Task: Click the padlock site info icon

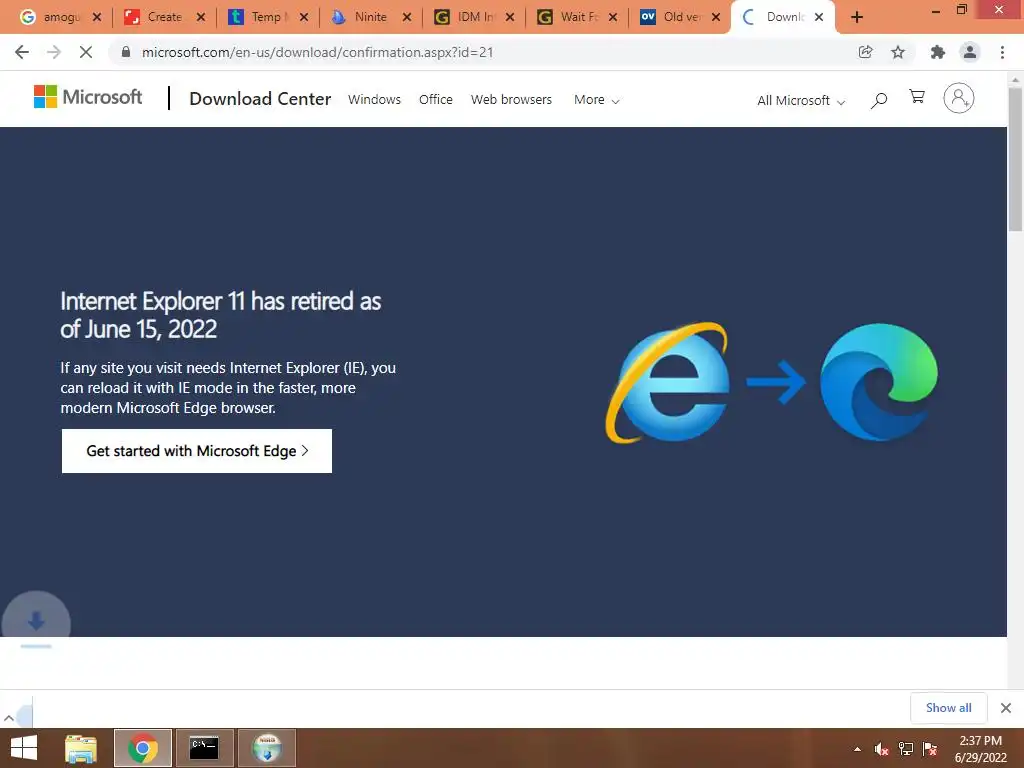Action: 126,52
